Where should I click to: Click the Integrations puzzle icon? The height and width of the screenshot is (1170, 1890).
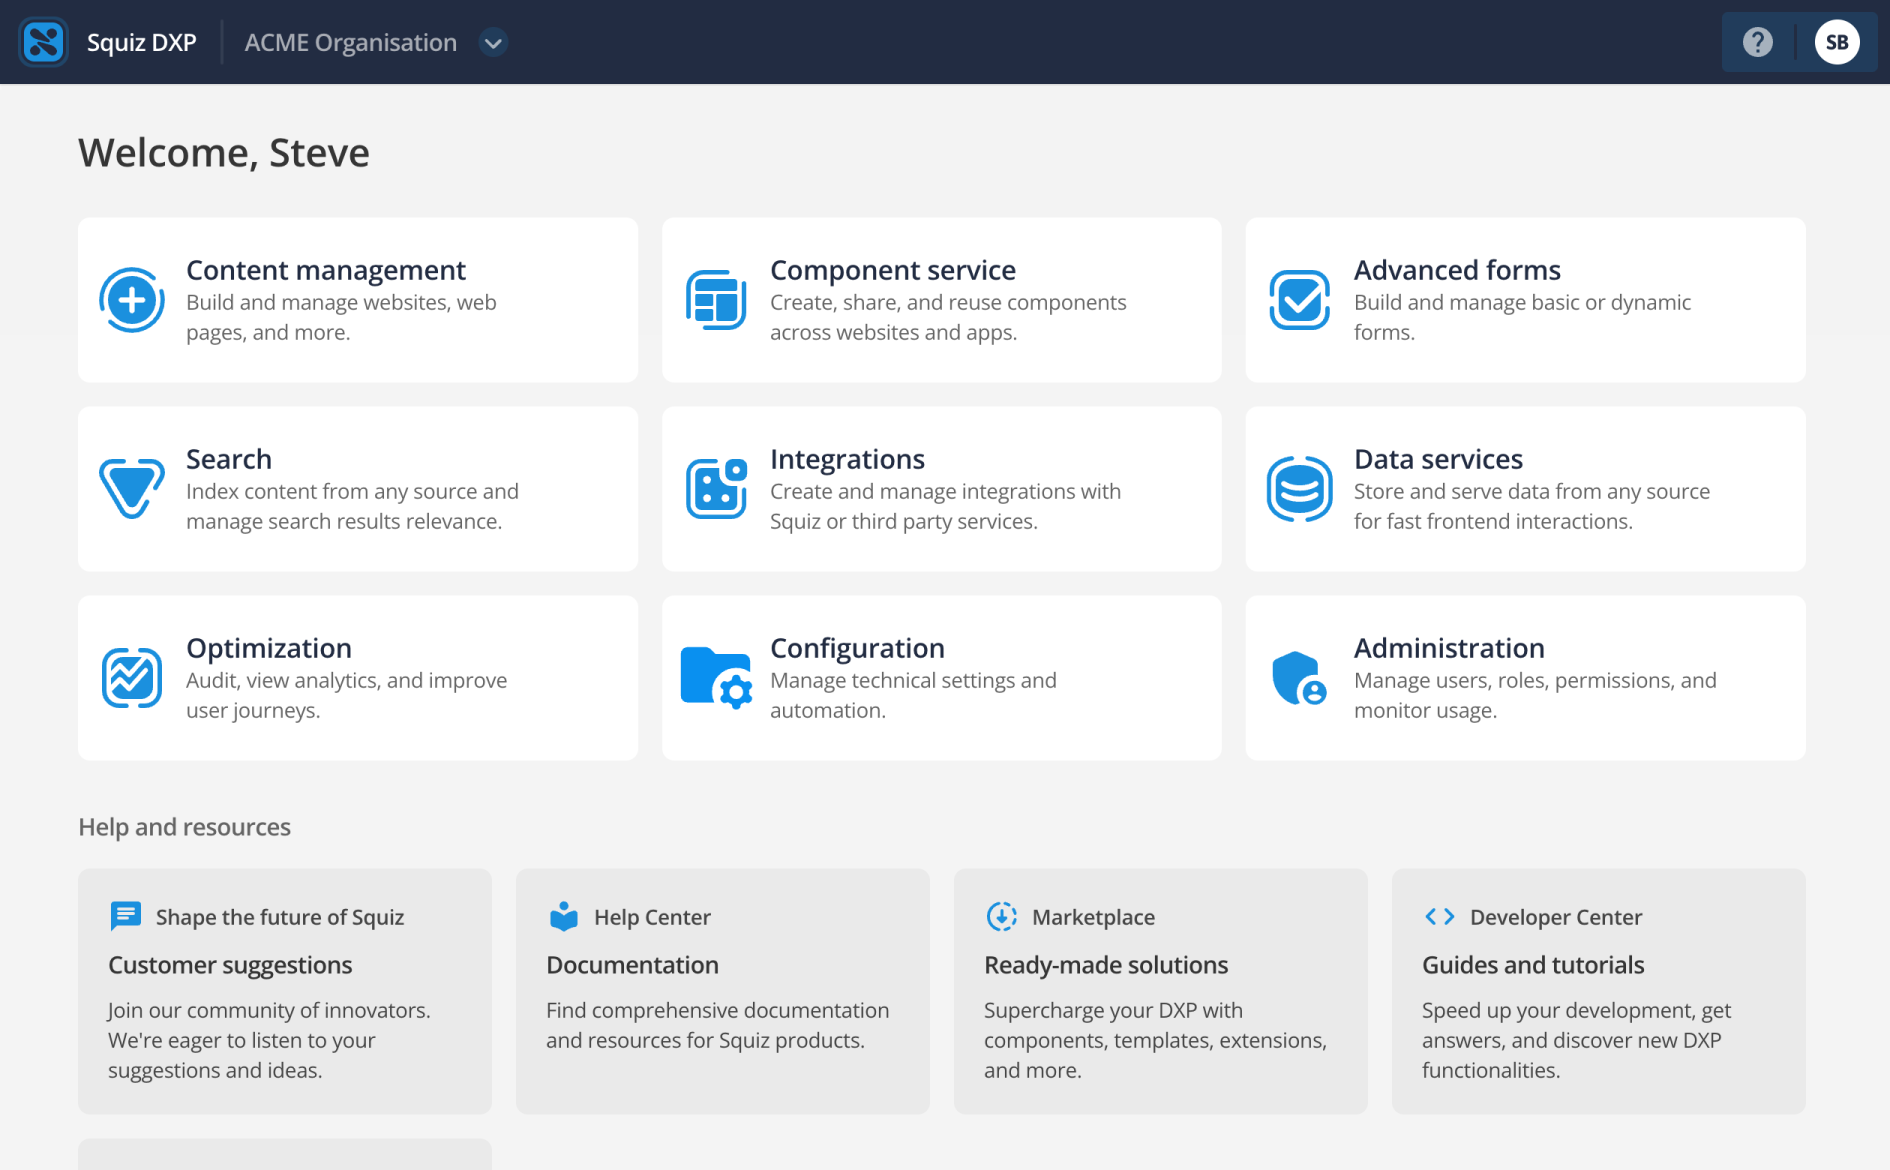click(716, 488)
